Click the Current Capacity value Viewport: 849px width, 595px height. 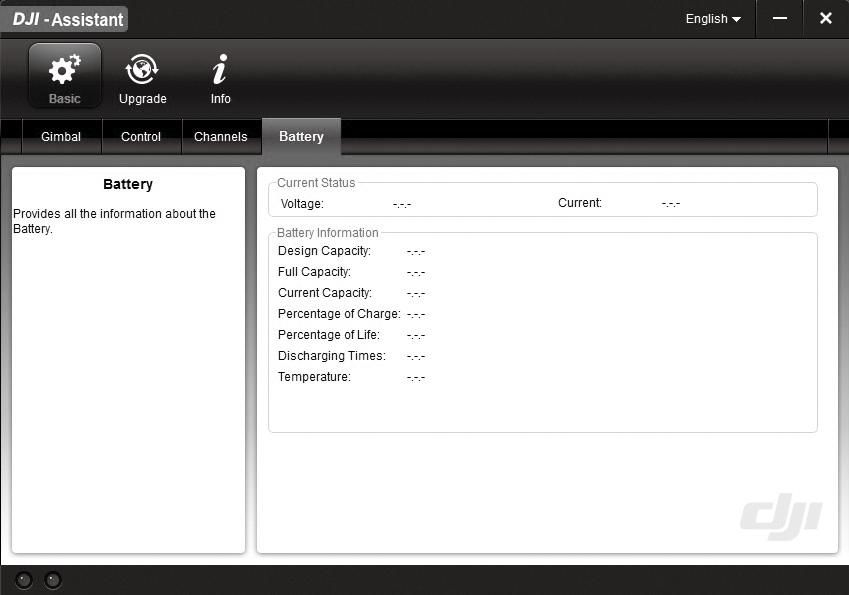point(416,294)
